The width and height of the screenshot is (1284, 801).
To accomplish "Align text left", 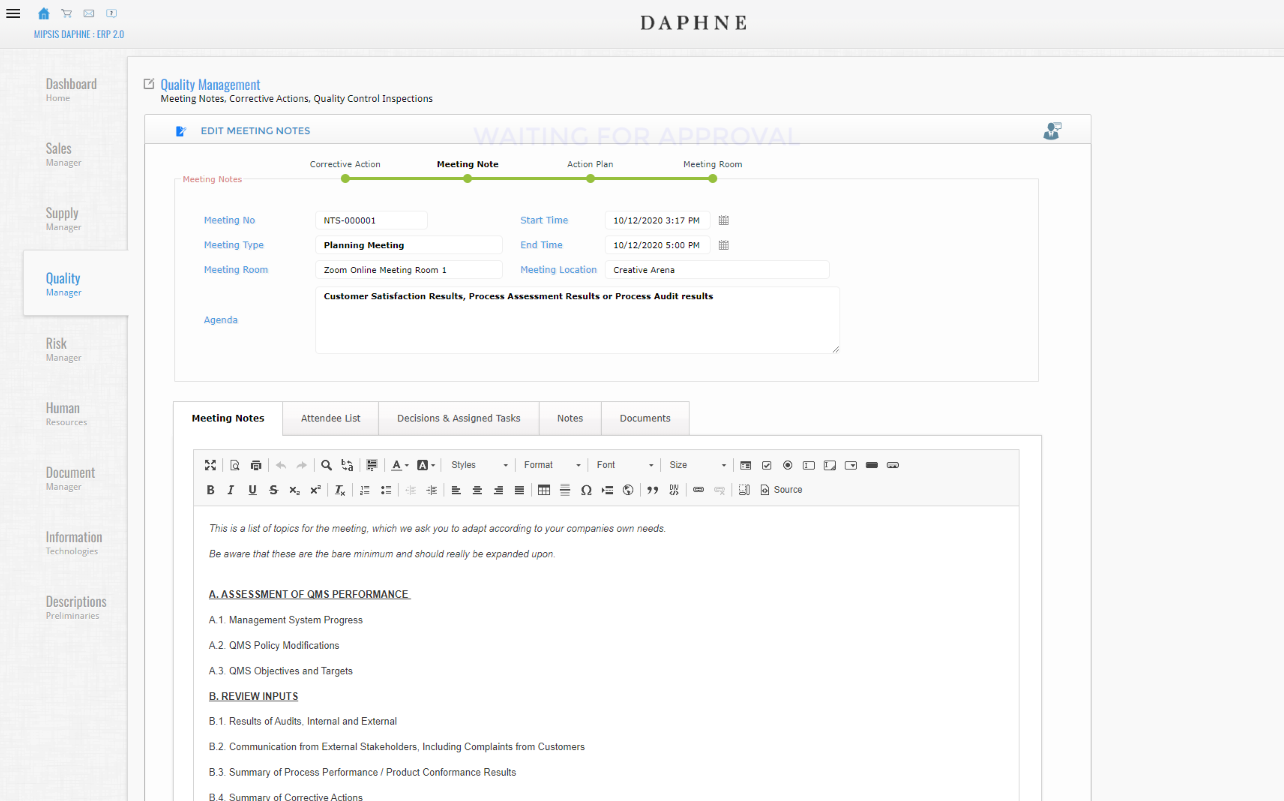I will point(456,490).
